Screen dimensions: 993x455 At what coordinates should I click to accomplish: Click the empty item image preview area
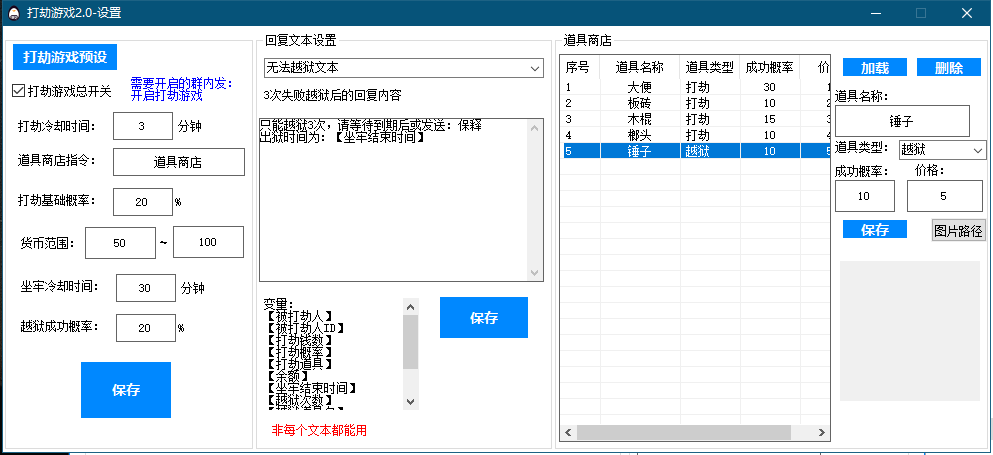pyautogui.click(x=909, y=330)
